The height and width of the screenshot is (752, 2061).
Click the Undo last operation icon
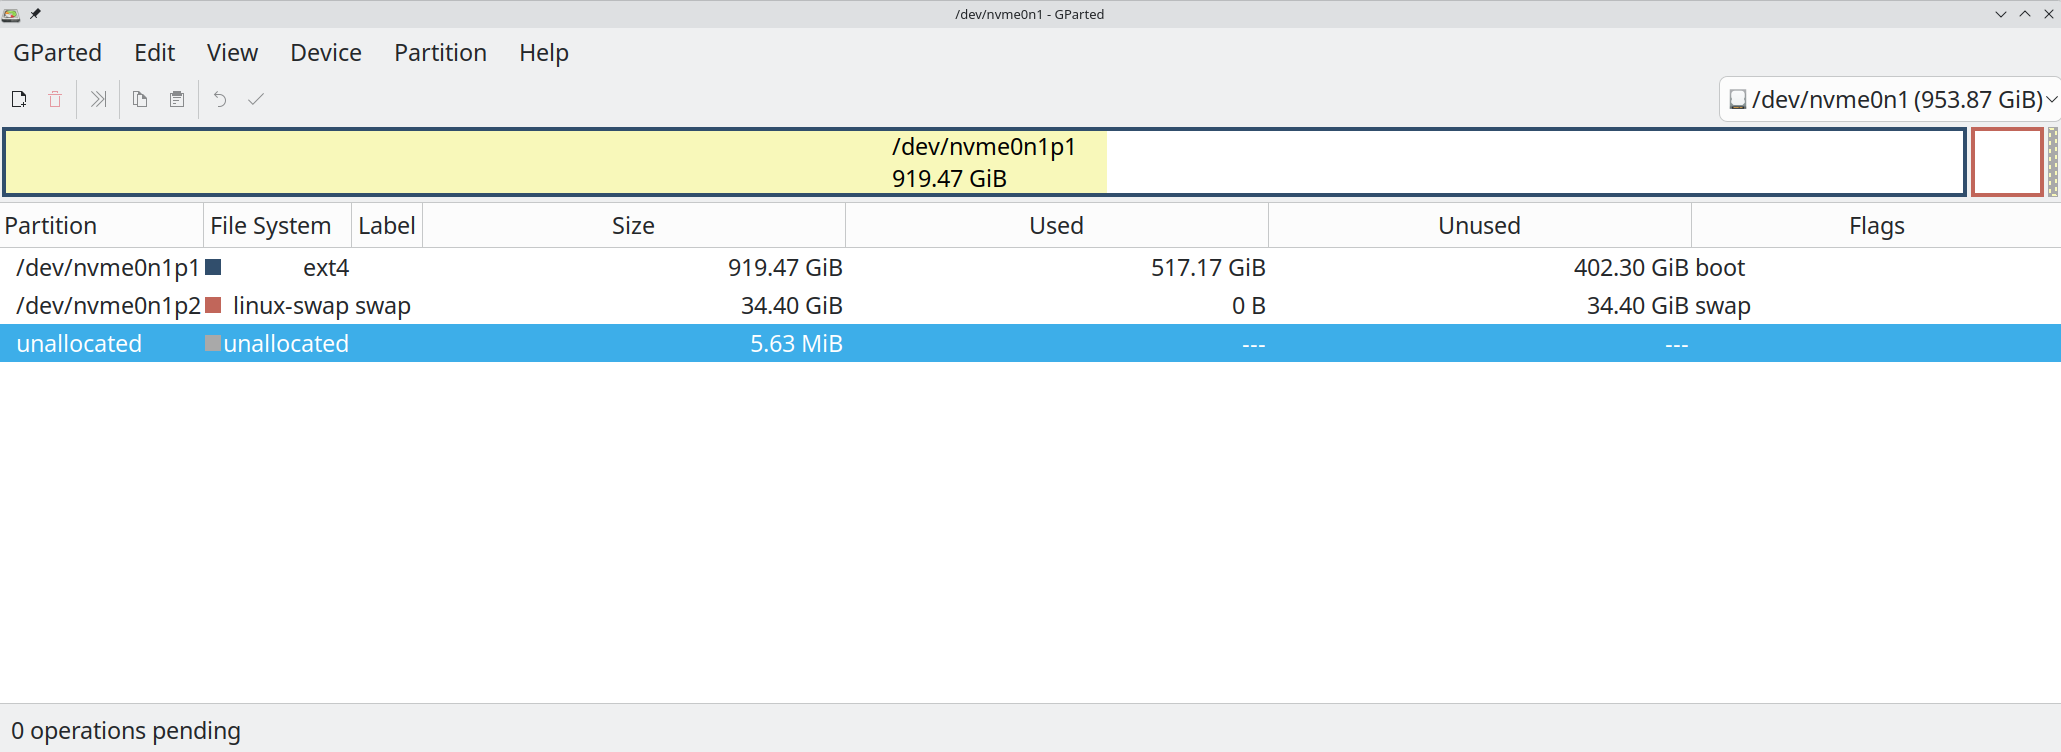click(220, 99)
